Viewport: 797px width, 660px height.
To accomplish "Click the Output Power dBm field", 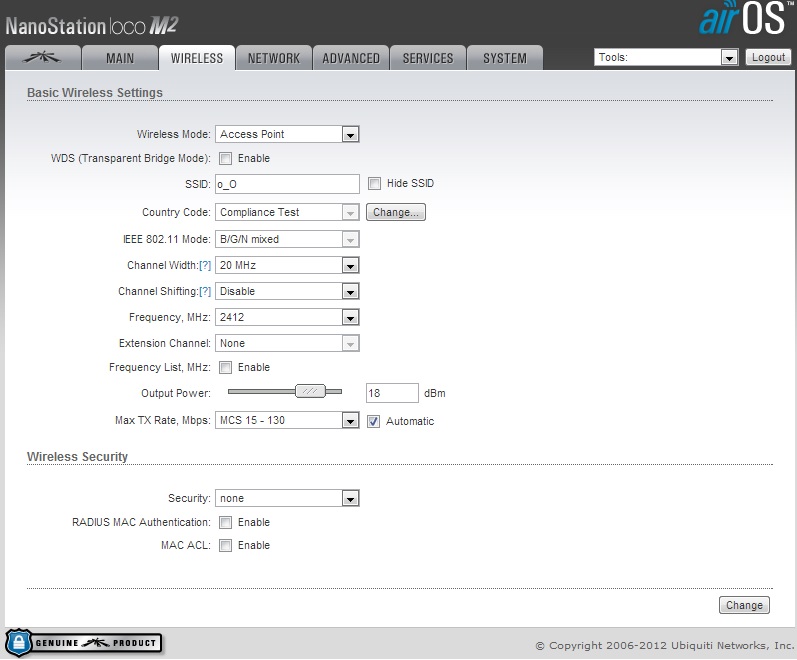I will (x=392, y=393).
